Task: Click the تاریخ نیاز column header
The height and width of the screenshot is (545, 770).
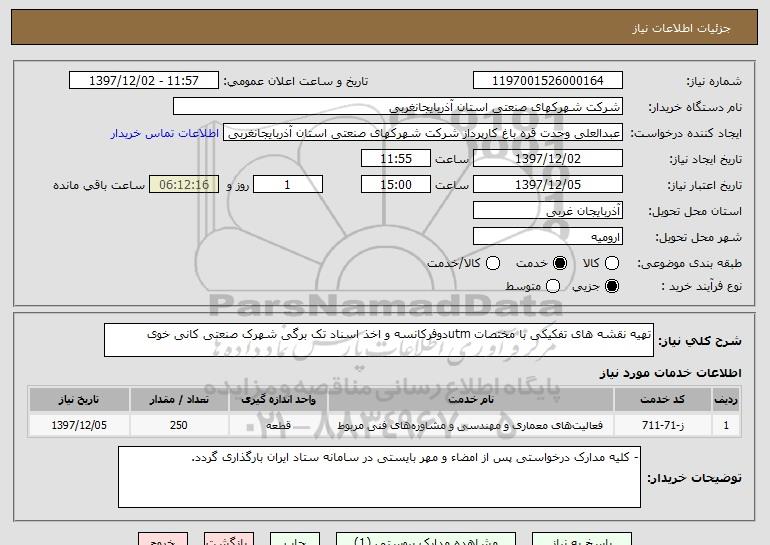Action: (x=79, y=400)
